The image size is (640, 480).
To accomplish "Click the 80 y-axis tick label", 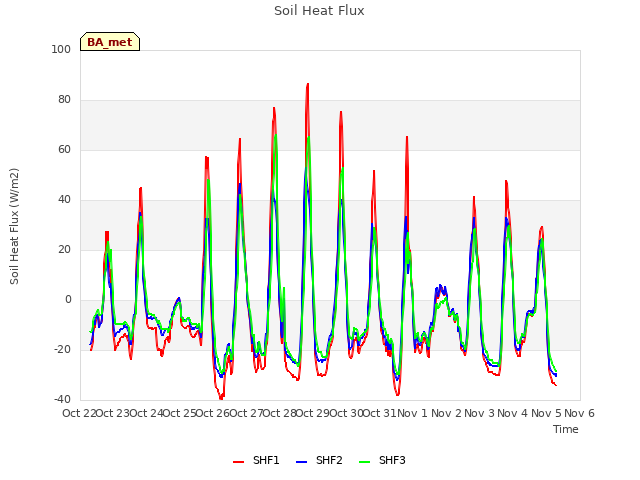I will point(64,100).
